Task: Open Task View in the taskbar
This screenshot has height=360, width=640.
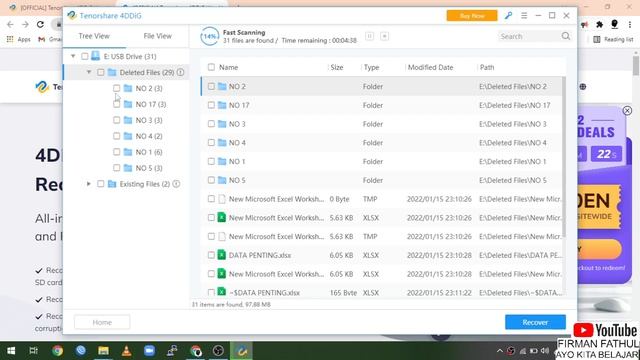Action: pos(33,351)
